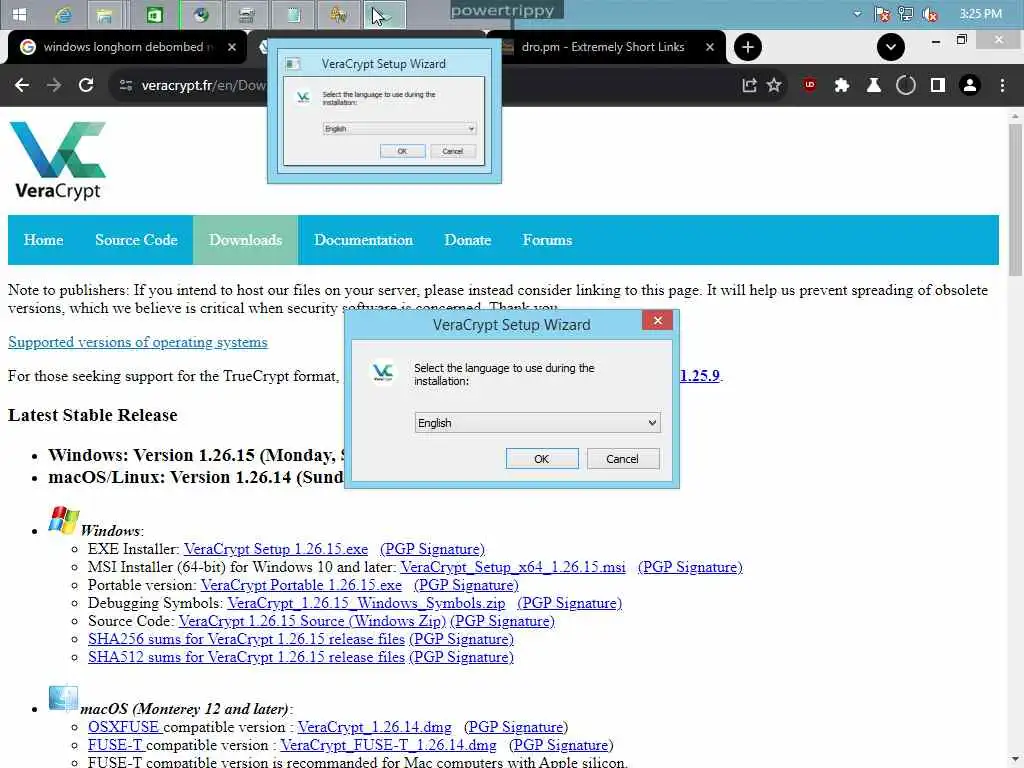The width and height of the screenshot is (1024, 768).
Task: Reload the VeraCrypt page
Action: click(x=86, y=85)
